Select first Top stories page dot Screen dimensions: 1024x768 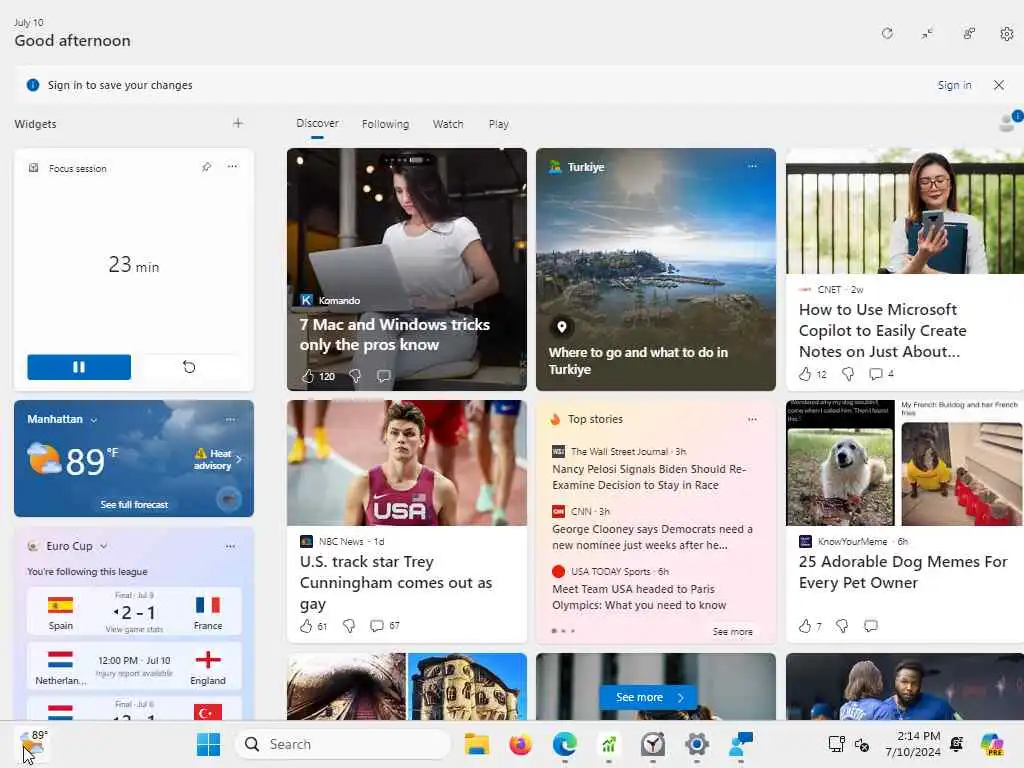point(554,631)
